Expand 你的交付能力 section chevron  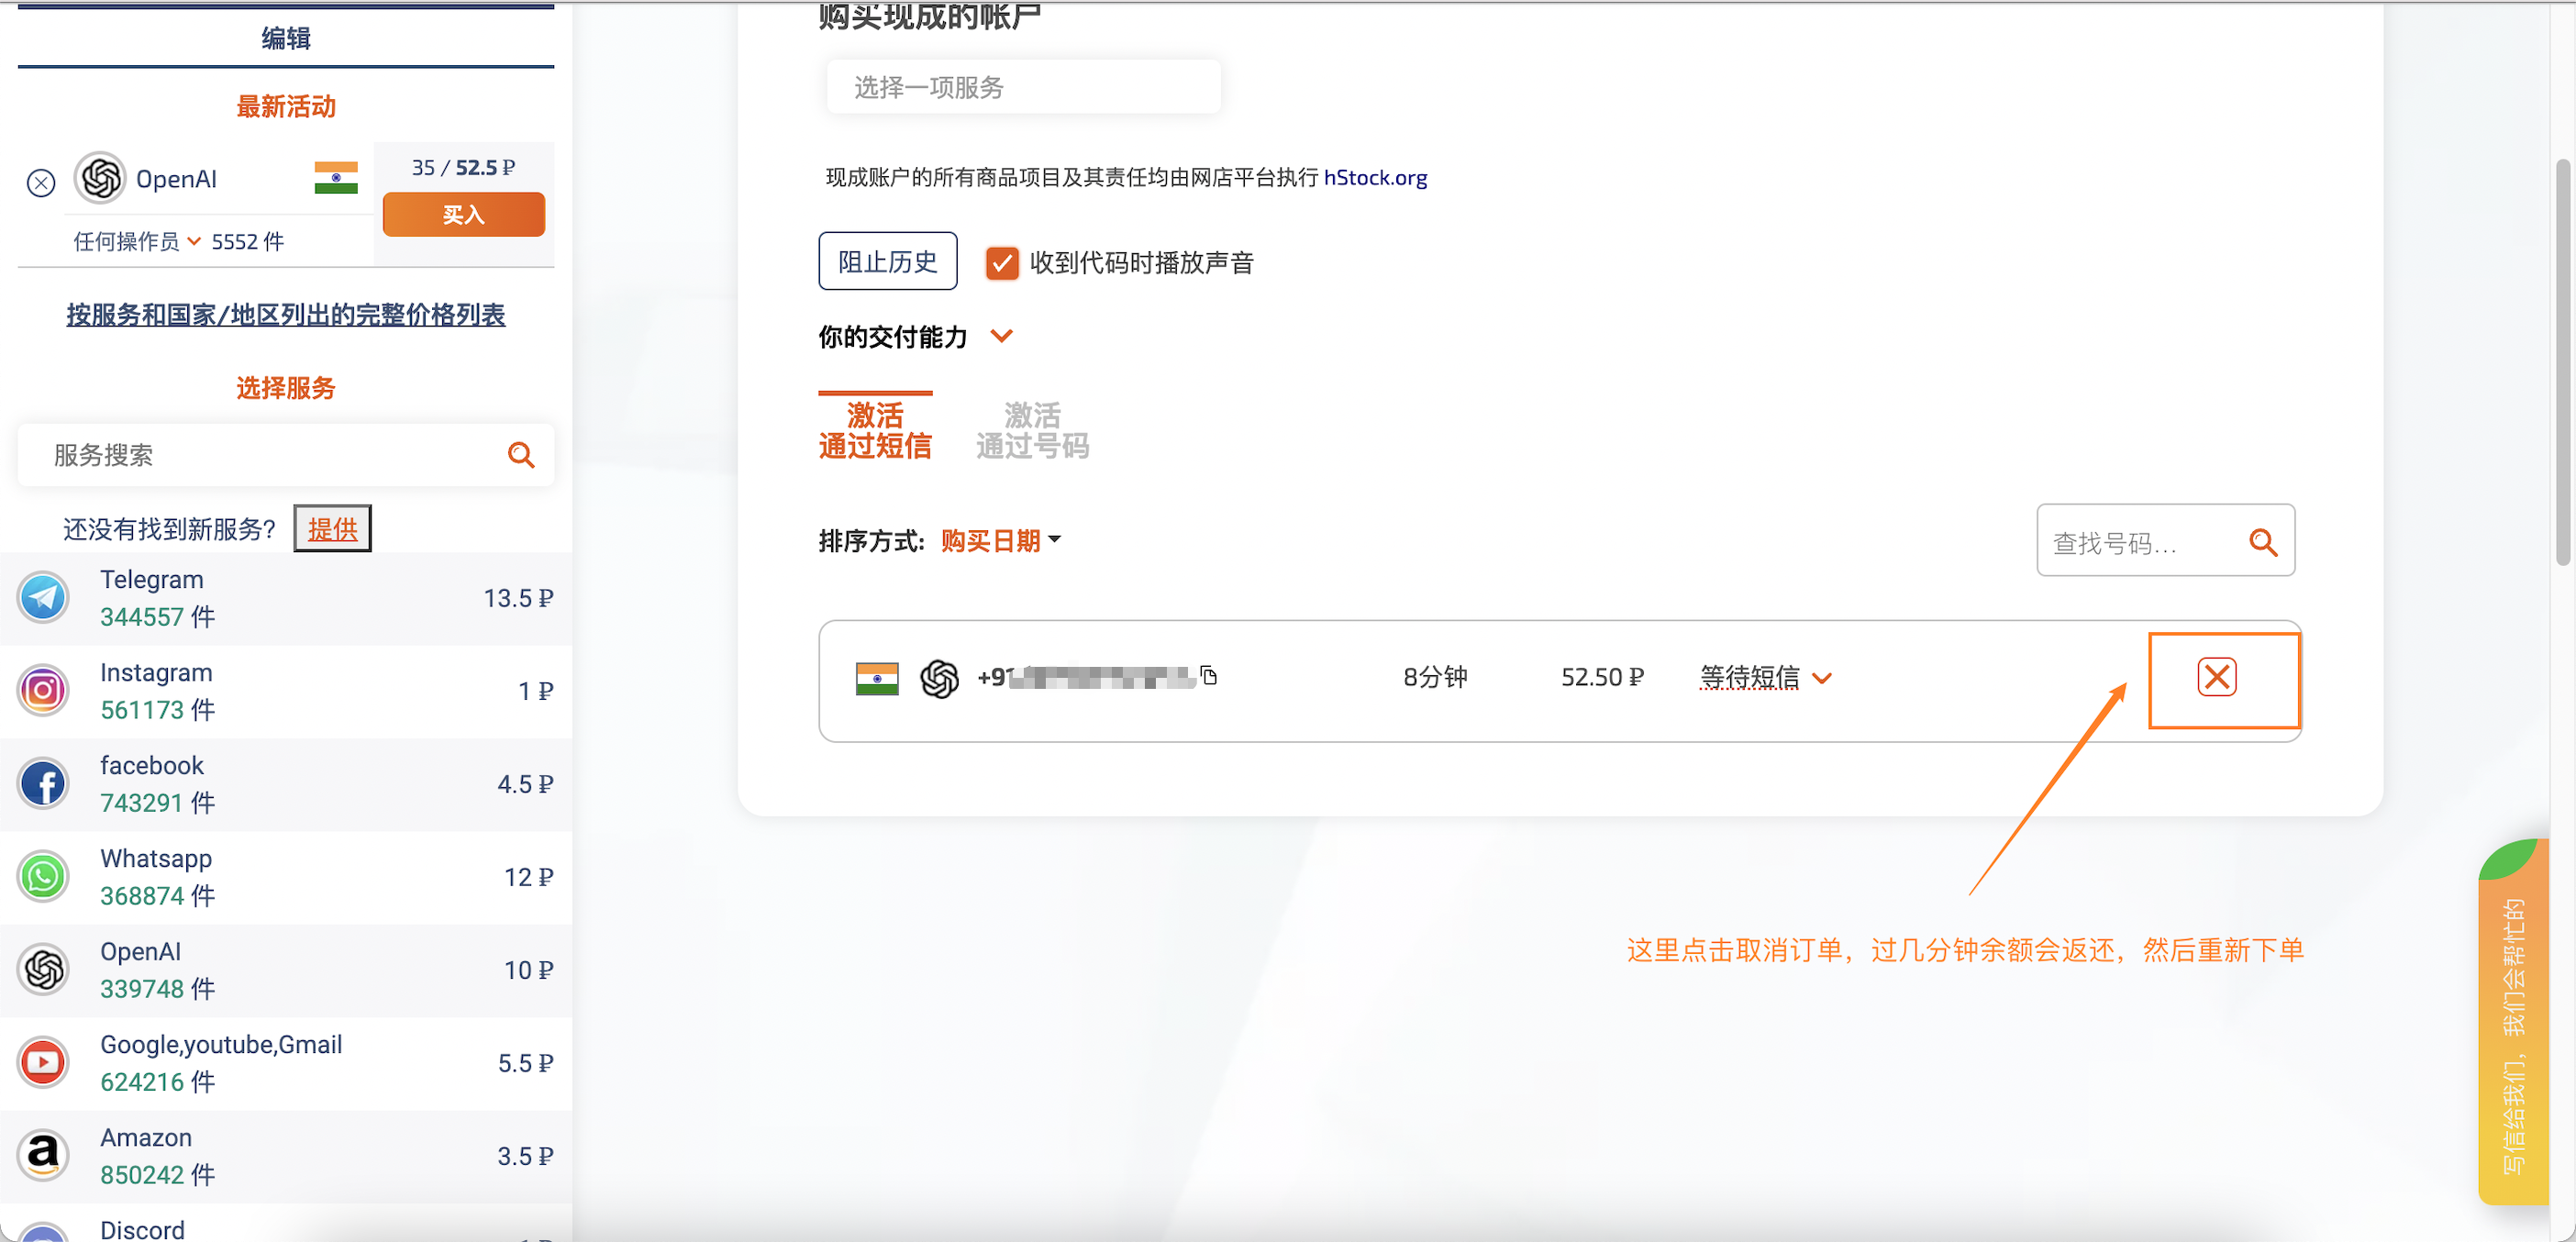(1002, 336)
